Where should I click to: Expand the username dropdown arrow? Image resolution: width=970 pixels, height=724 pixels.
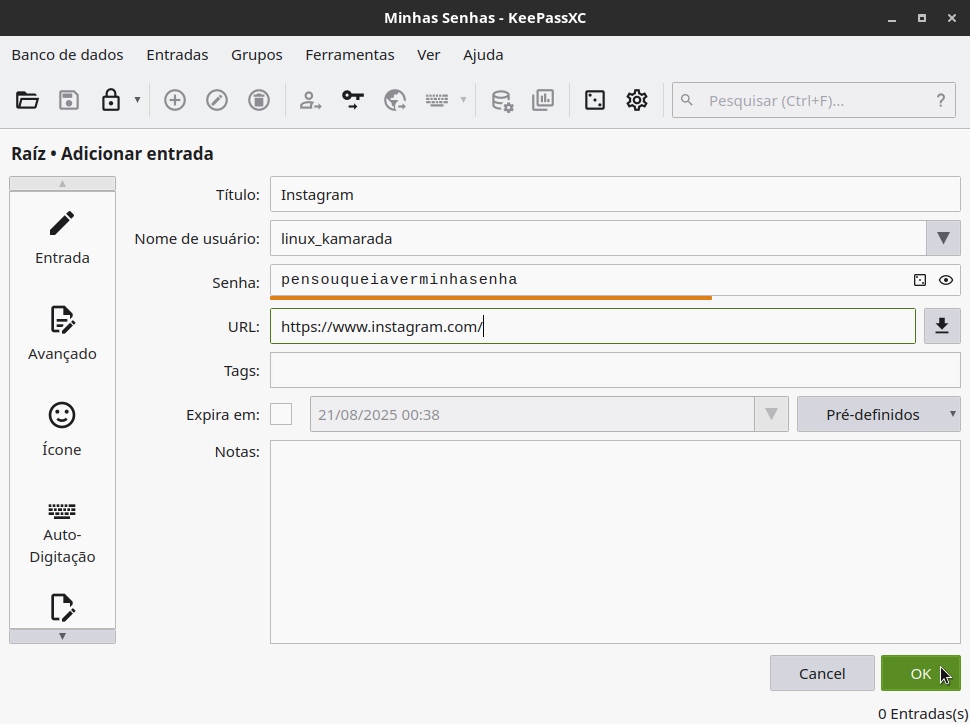coord(943,238)
